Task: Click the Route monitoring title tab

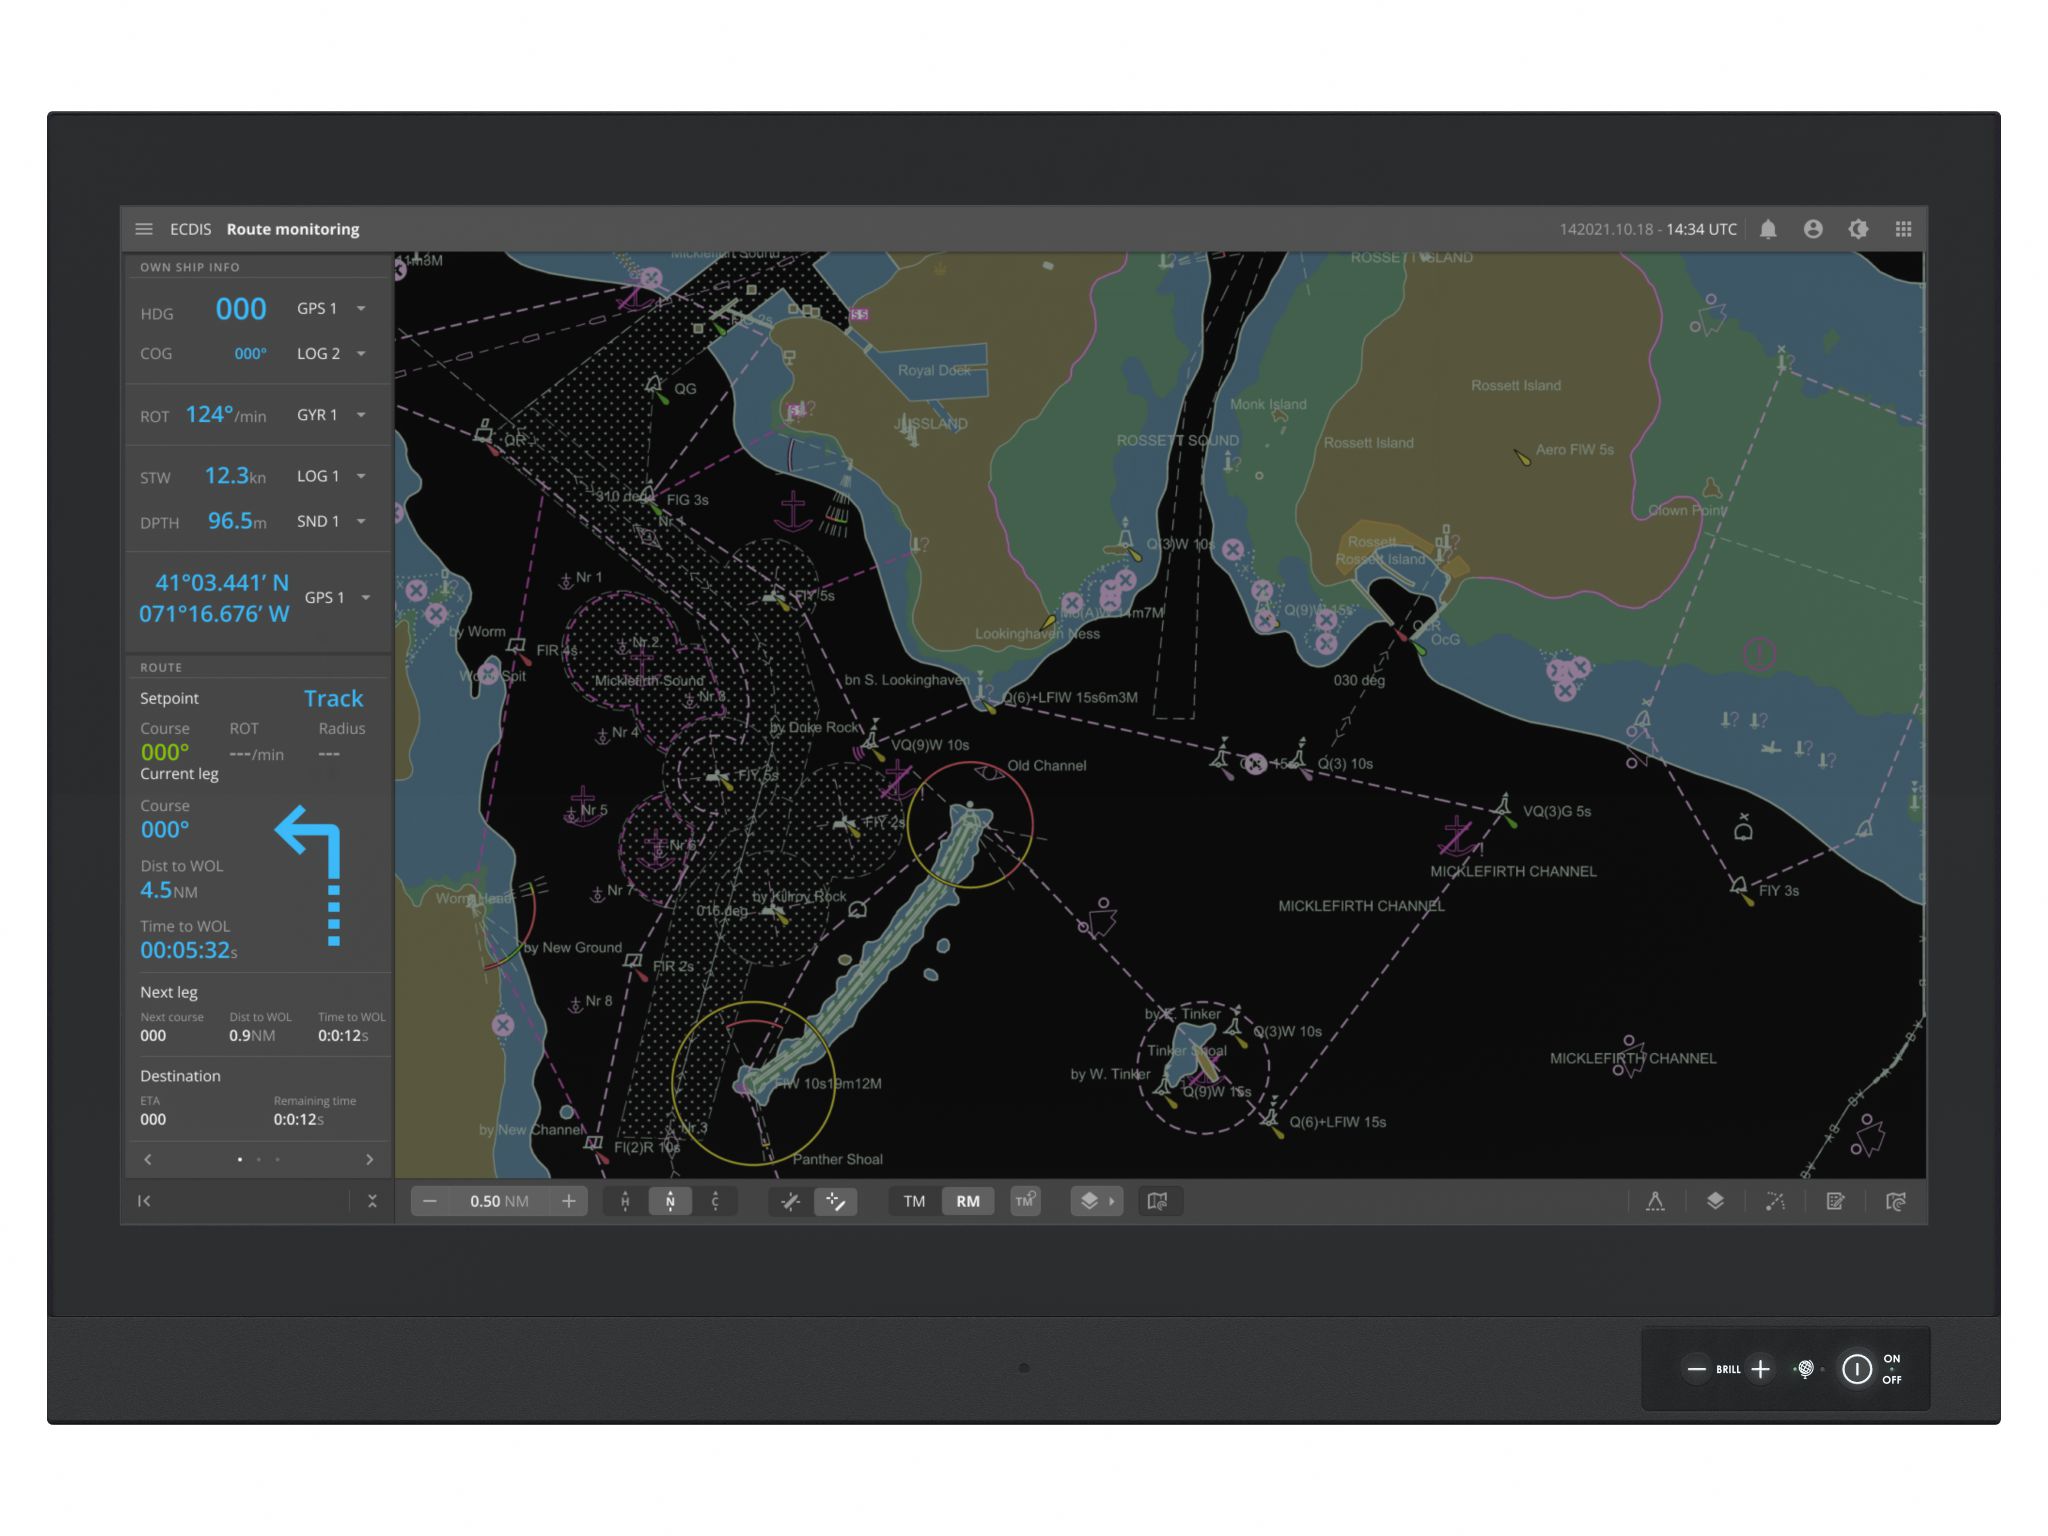Action: (292, 229)
